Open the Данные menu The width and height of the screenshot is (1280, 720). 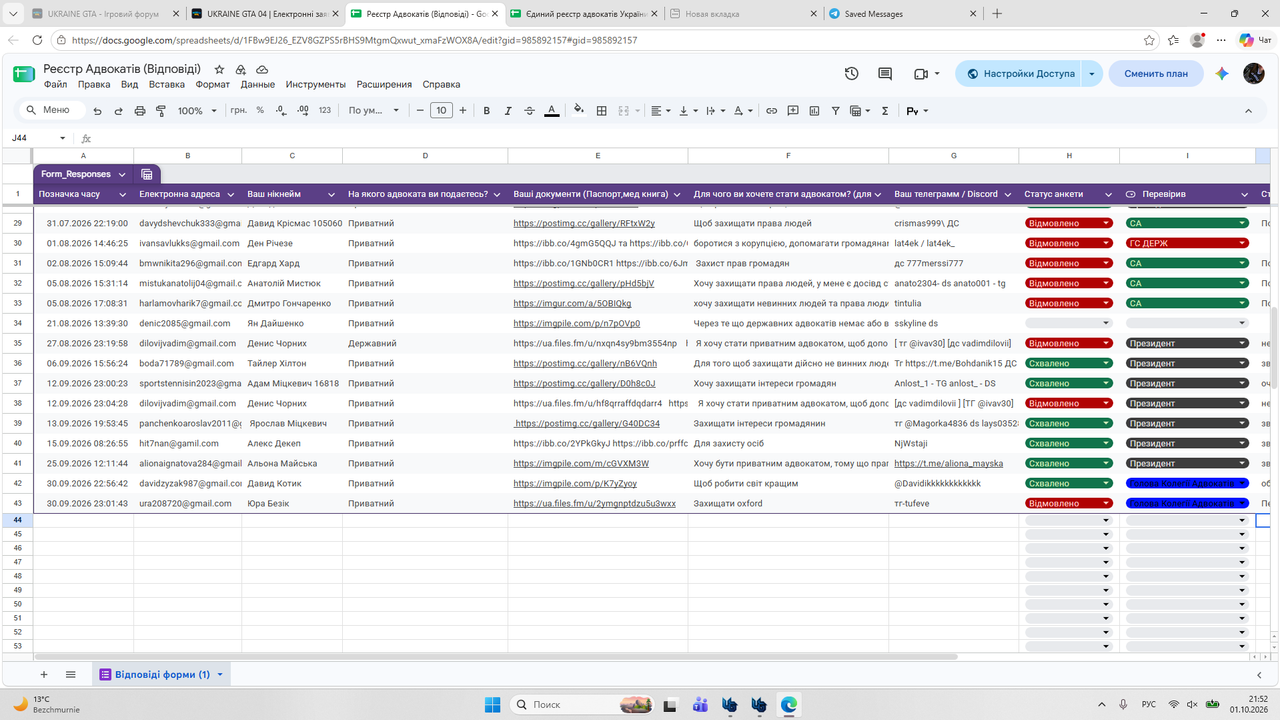pyautogui.click(x=257, y=85)
